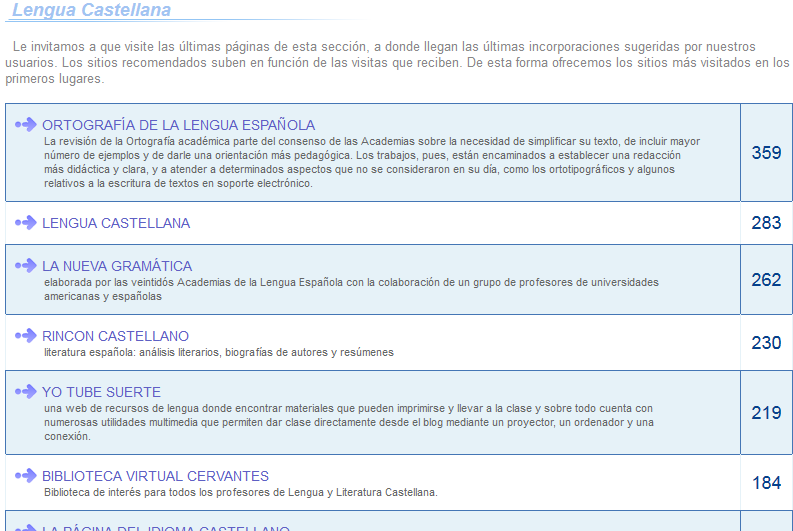
Task: Select visit count 219
Action: point(766,413)
